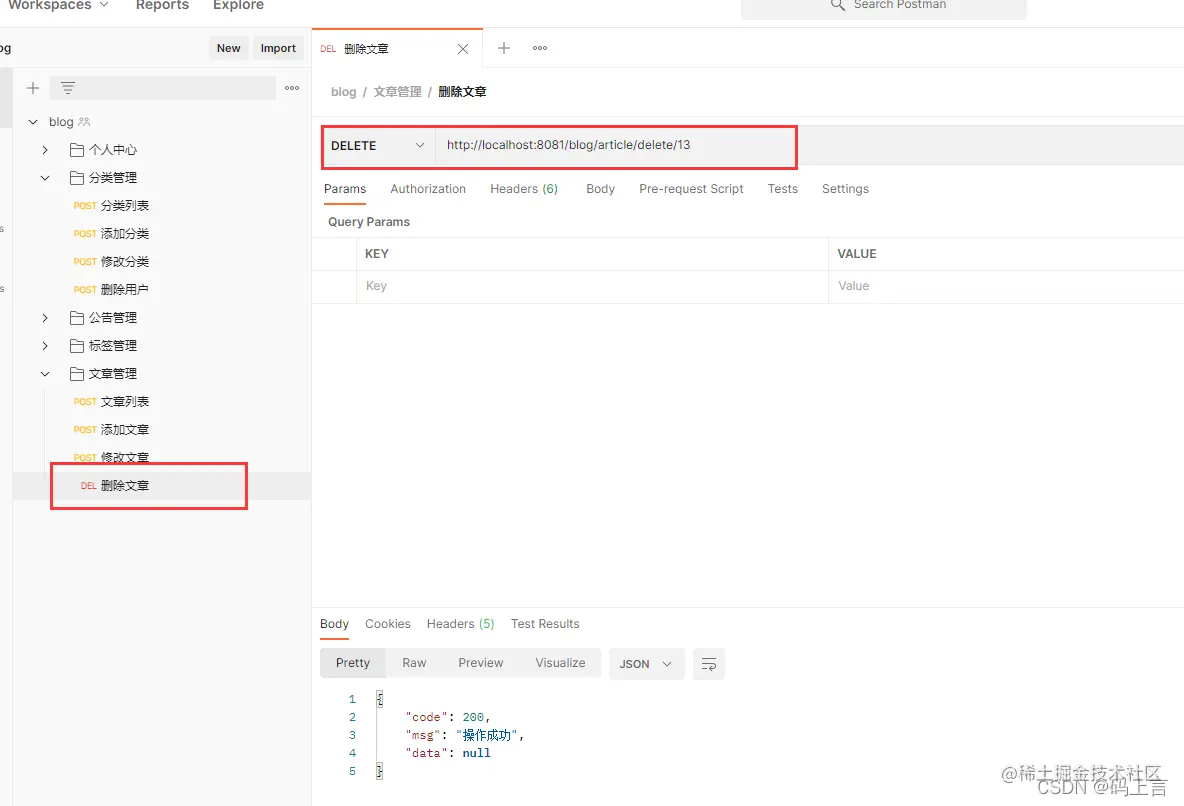1184x806 pixels.
Task: Click the query param Key field
Action: pos(592,286)
